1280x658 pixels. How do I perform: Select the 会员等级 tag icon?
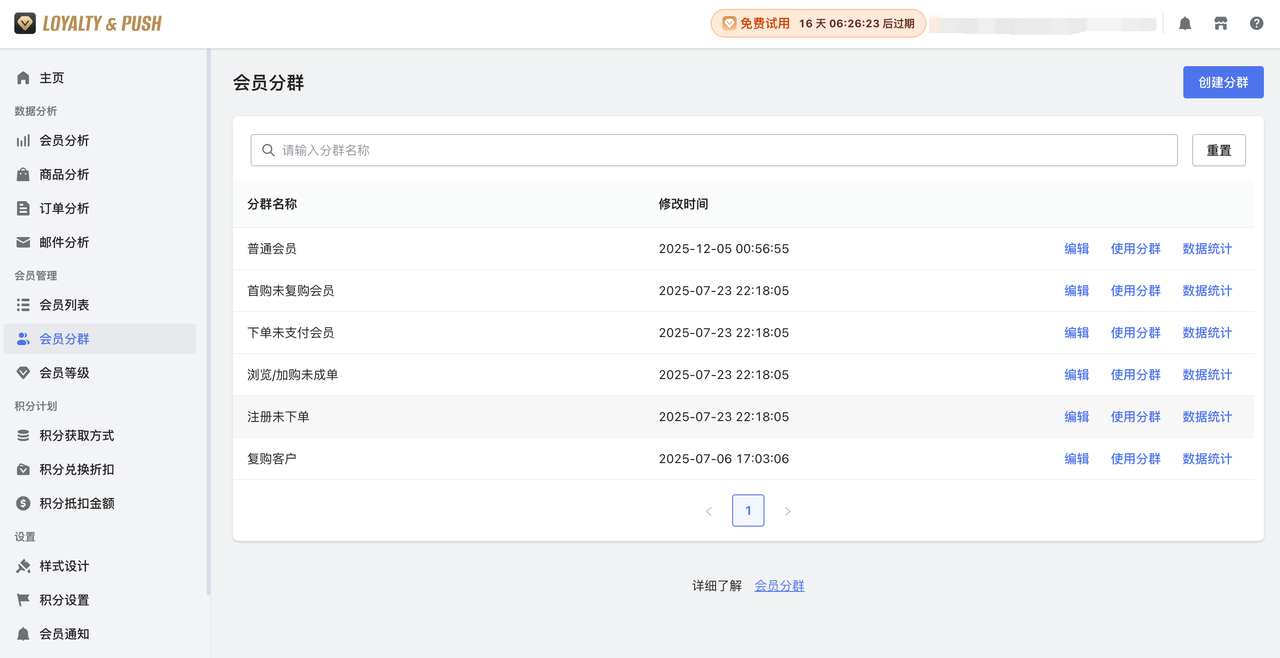point(22,372)
